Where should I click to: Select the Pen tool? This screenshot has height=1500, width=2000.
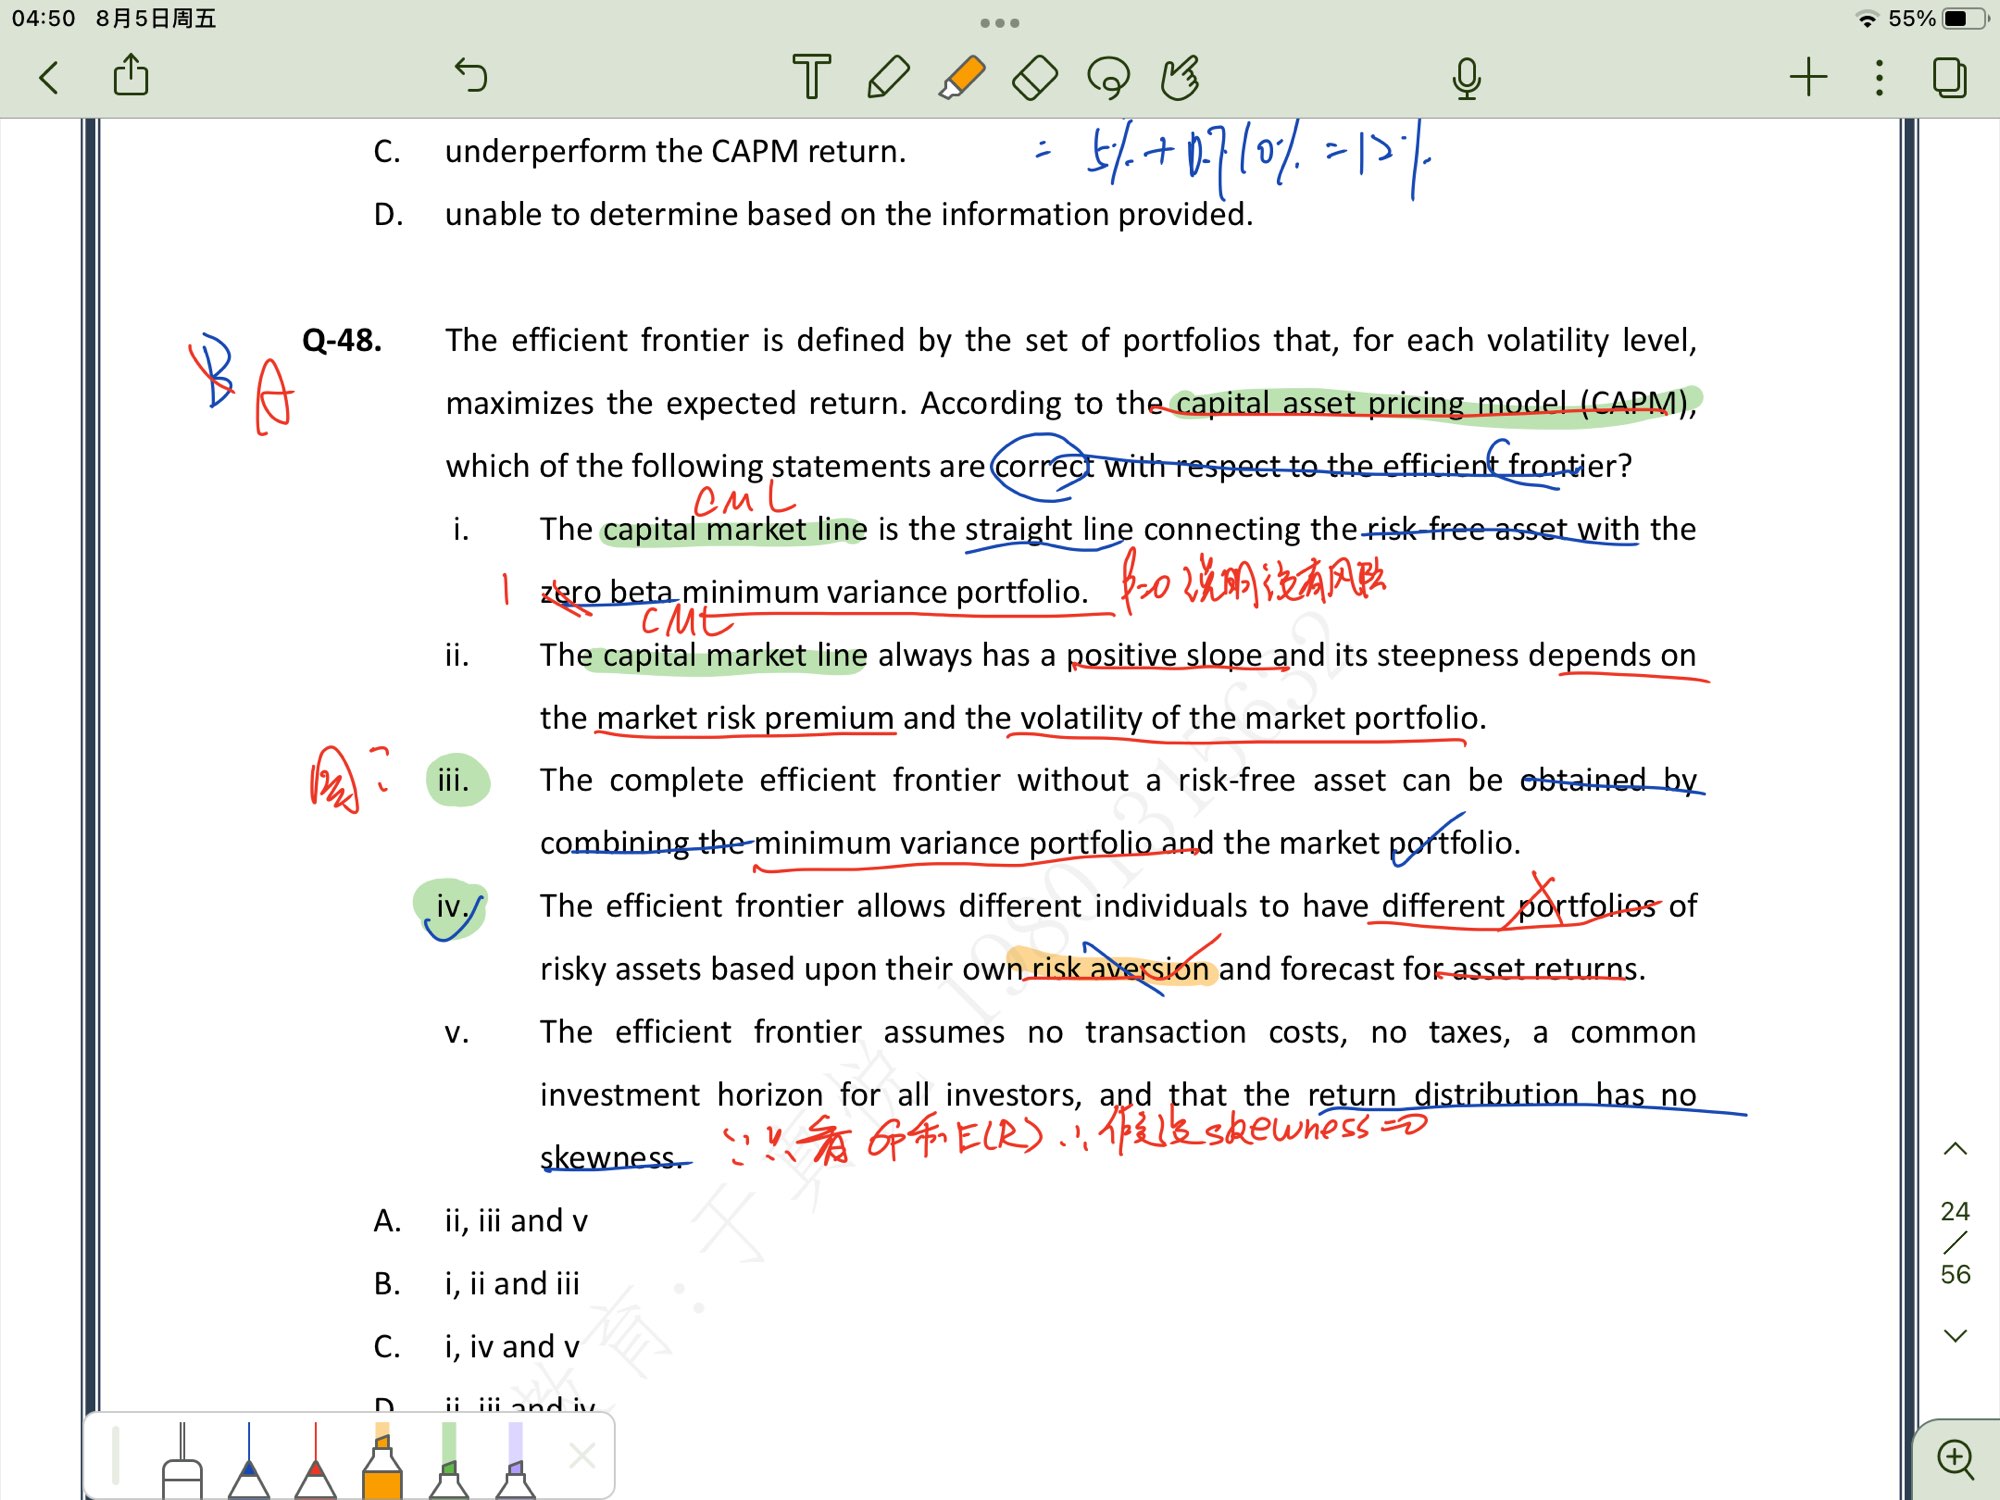click(887, 77)
